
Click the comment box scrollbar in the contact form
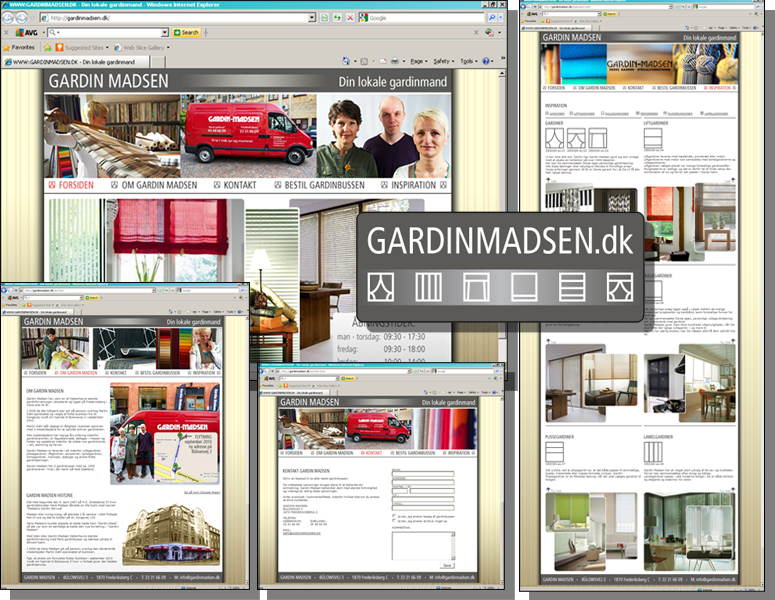click(x=453, y=545)
